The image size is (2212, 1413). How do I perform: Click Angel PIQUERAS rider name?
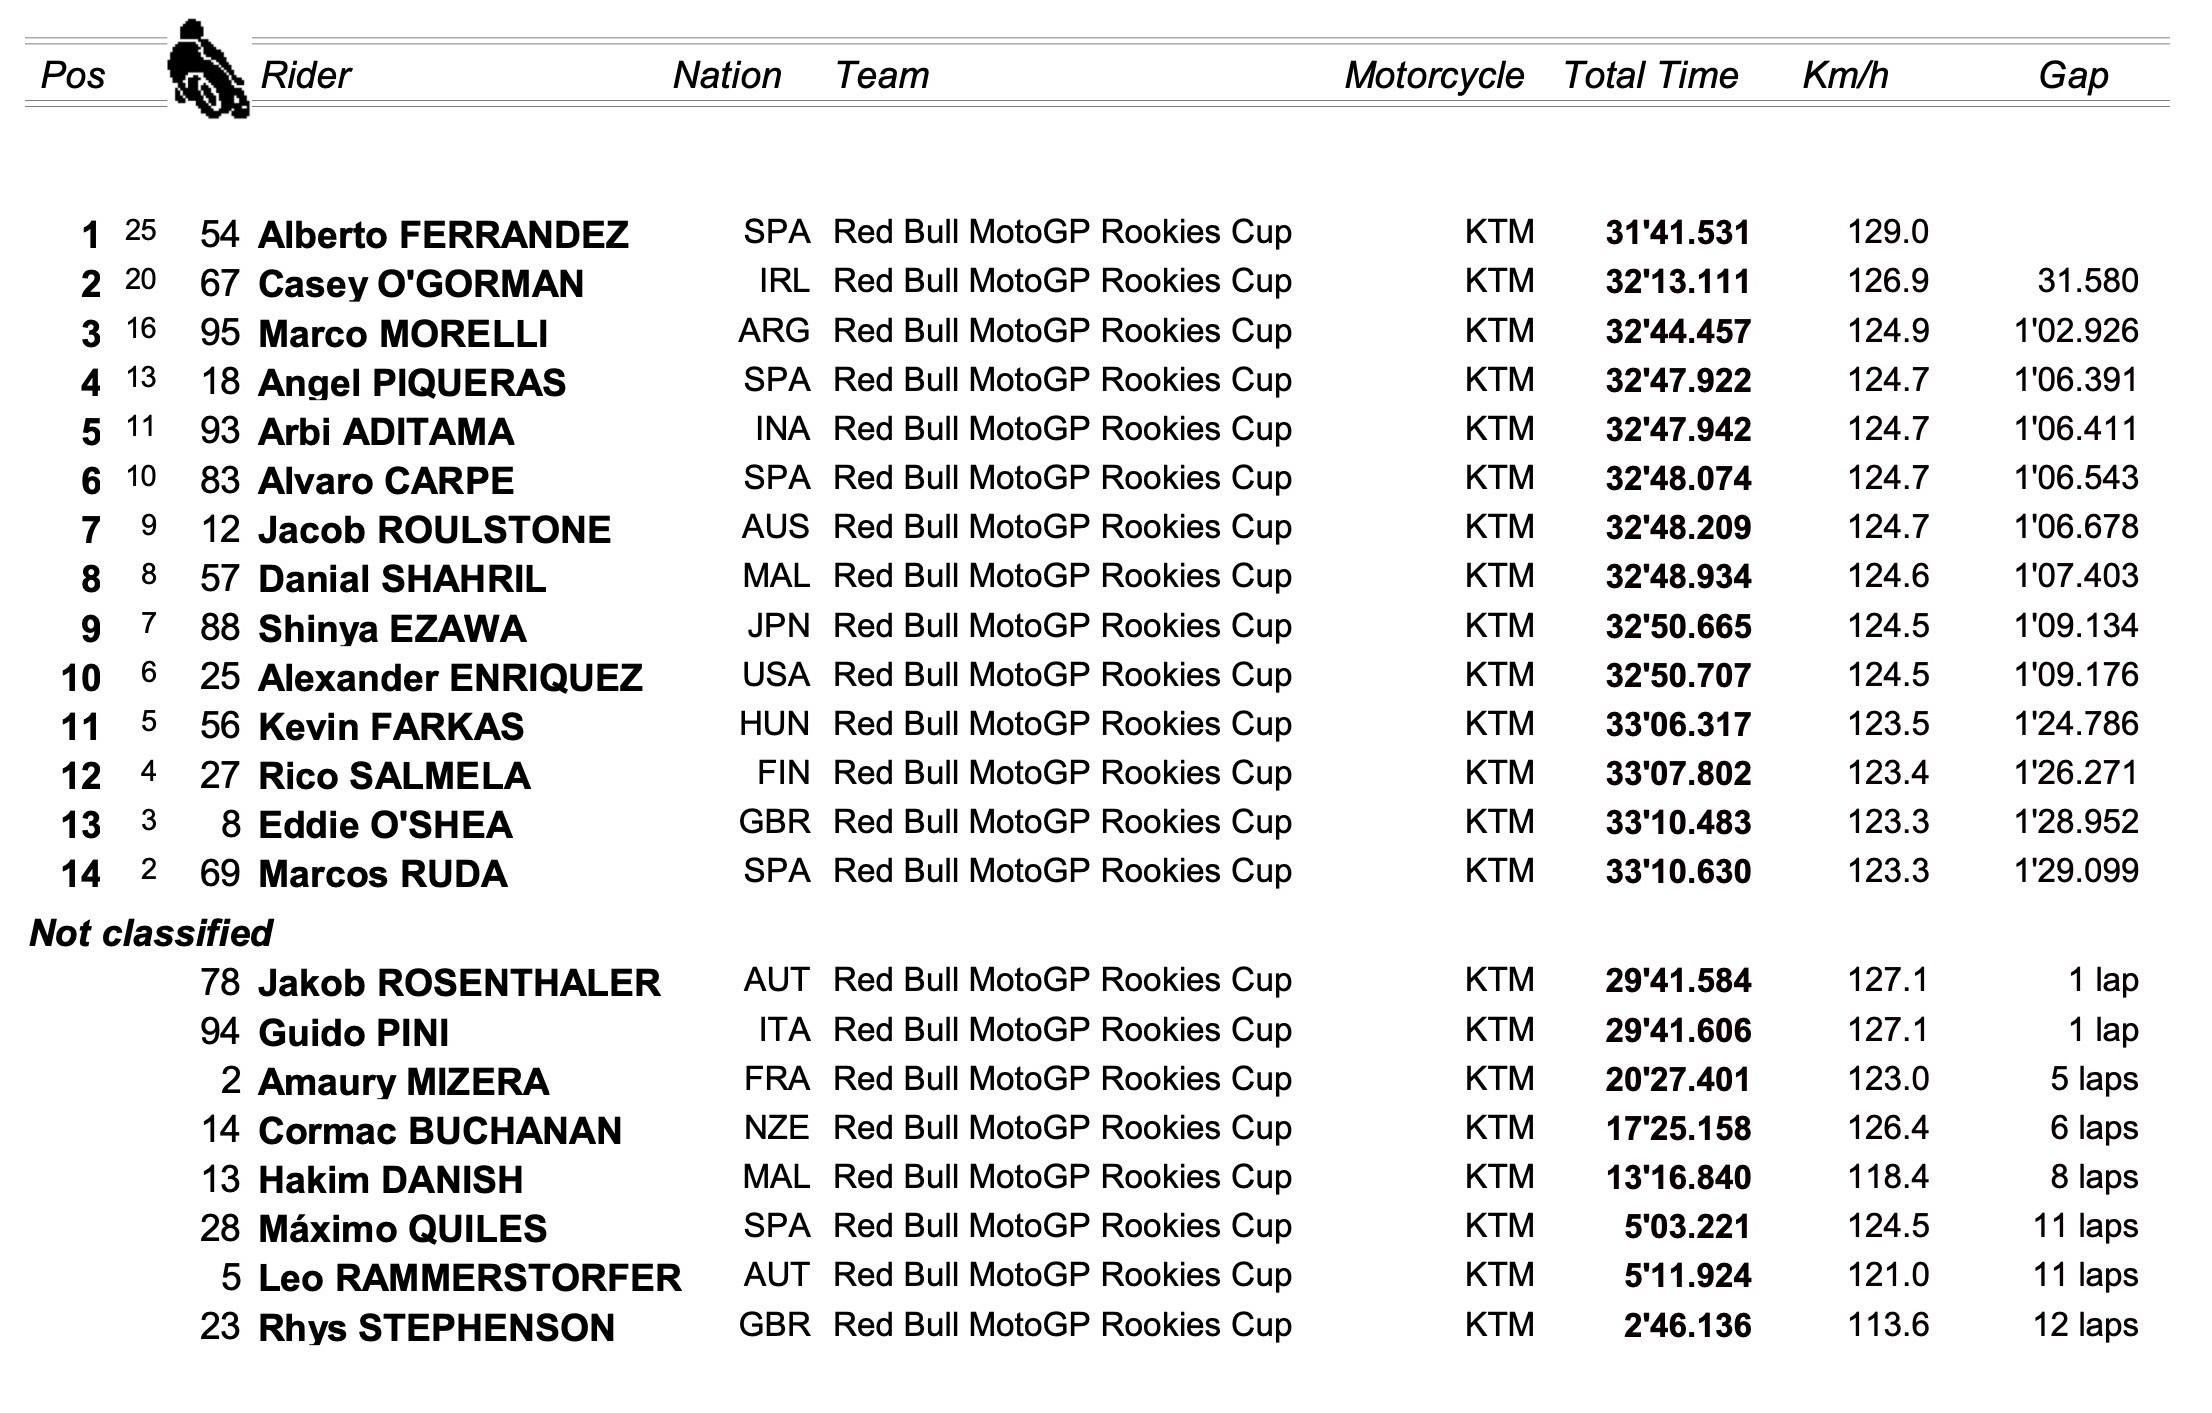click(412, 383)
